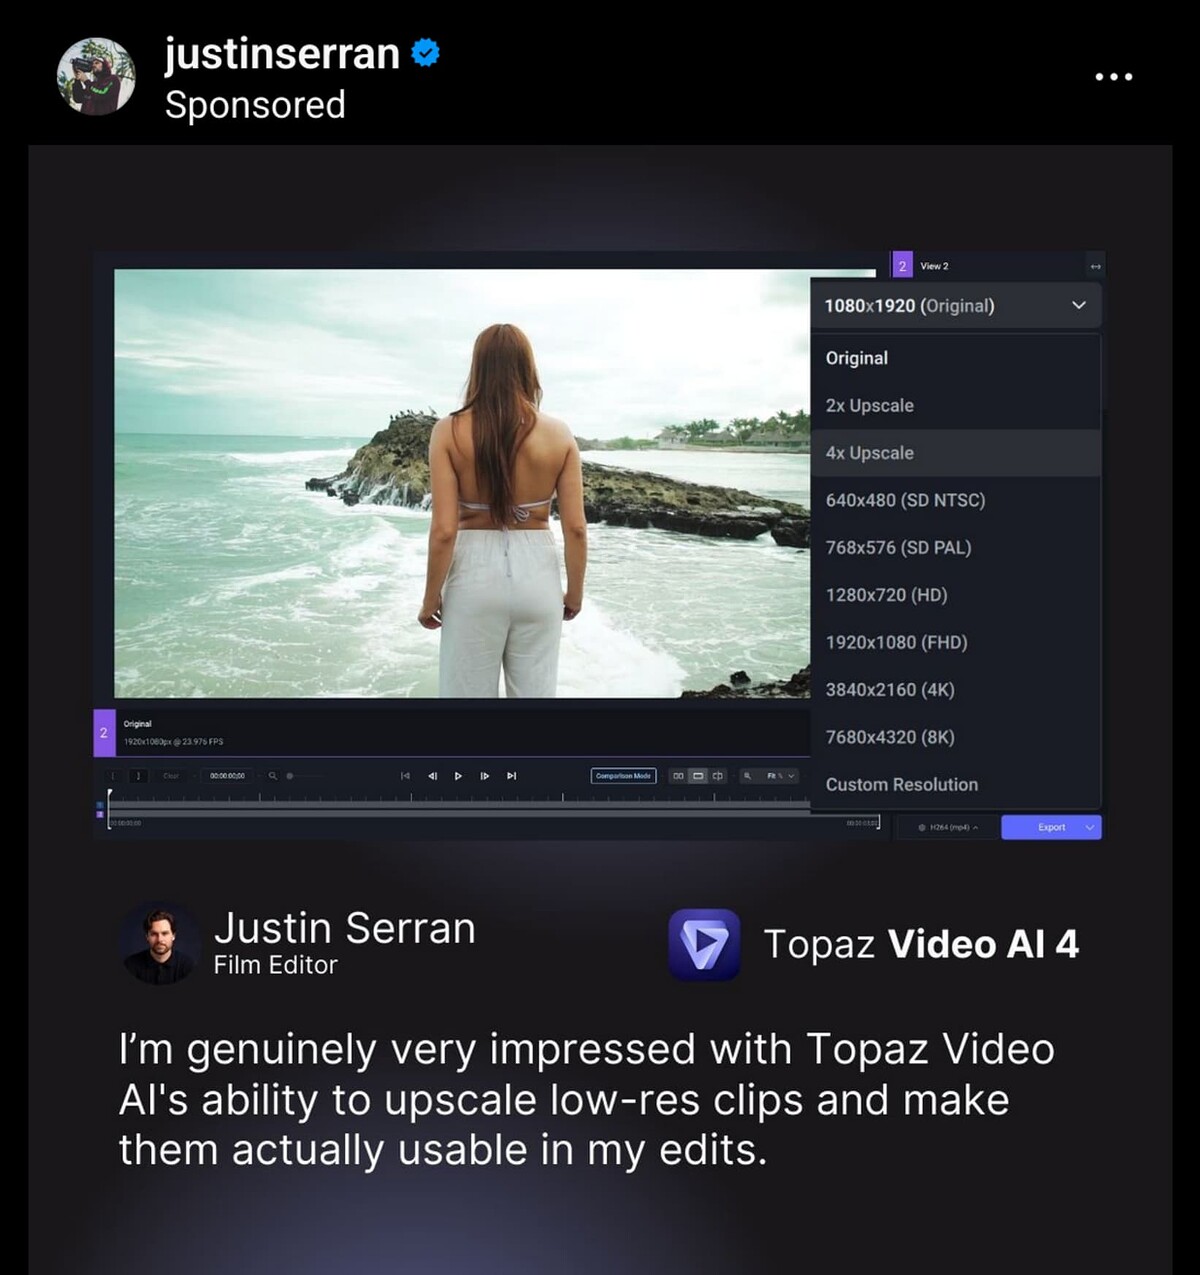Click the H264 export settings gear icon

click(x=920, y=827)
